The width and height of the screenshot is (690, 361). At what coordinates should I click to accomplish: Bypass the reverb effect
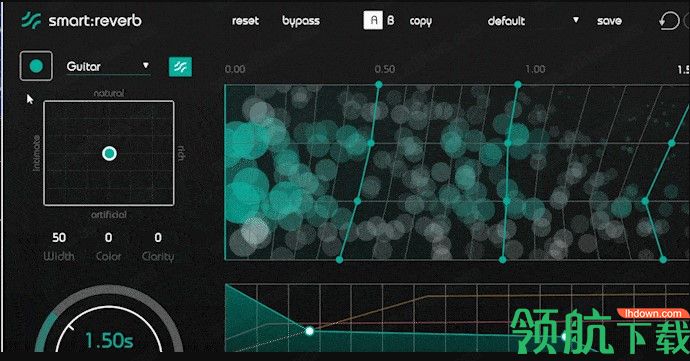301,21
